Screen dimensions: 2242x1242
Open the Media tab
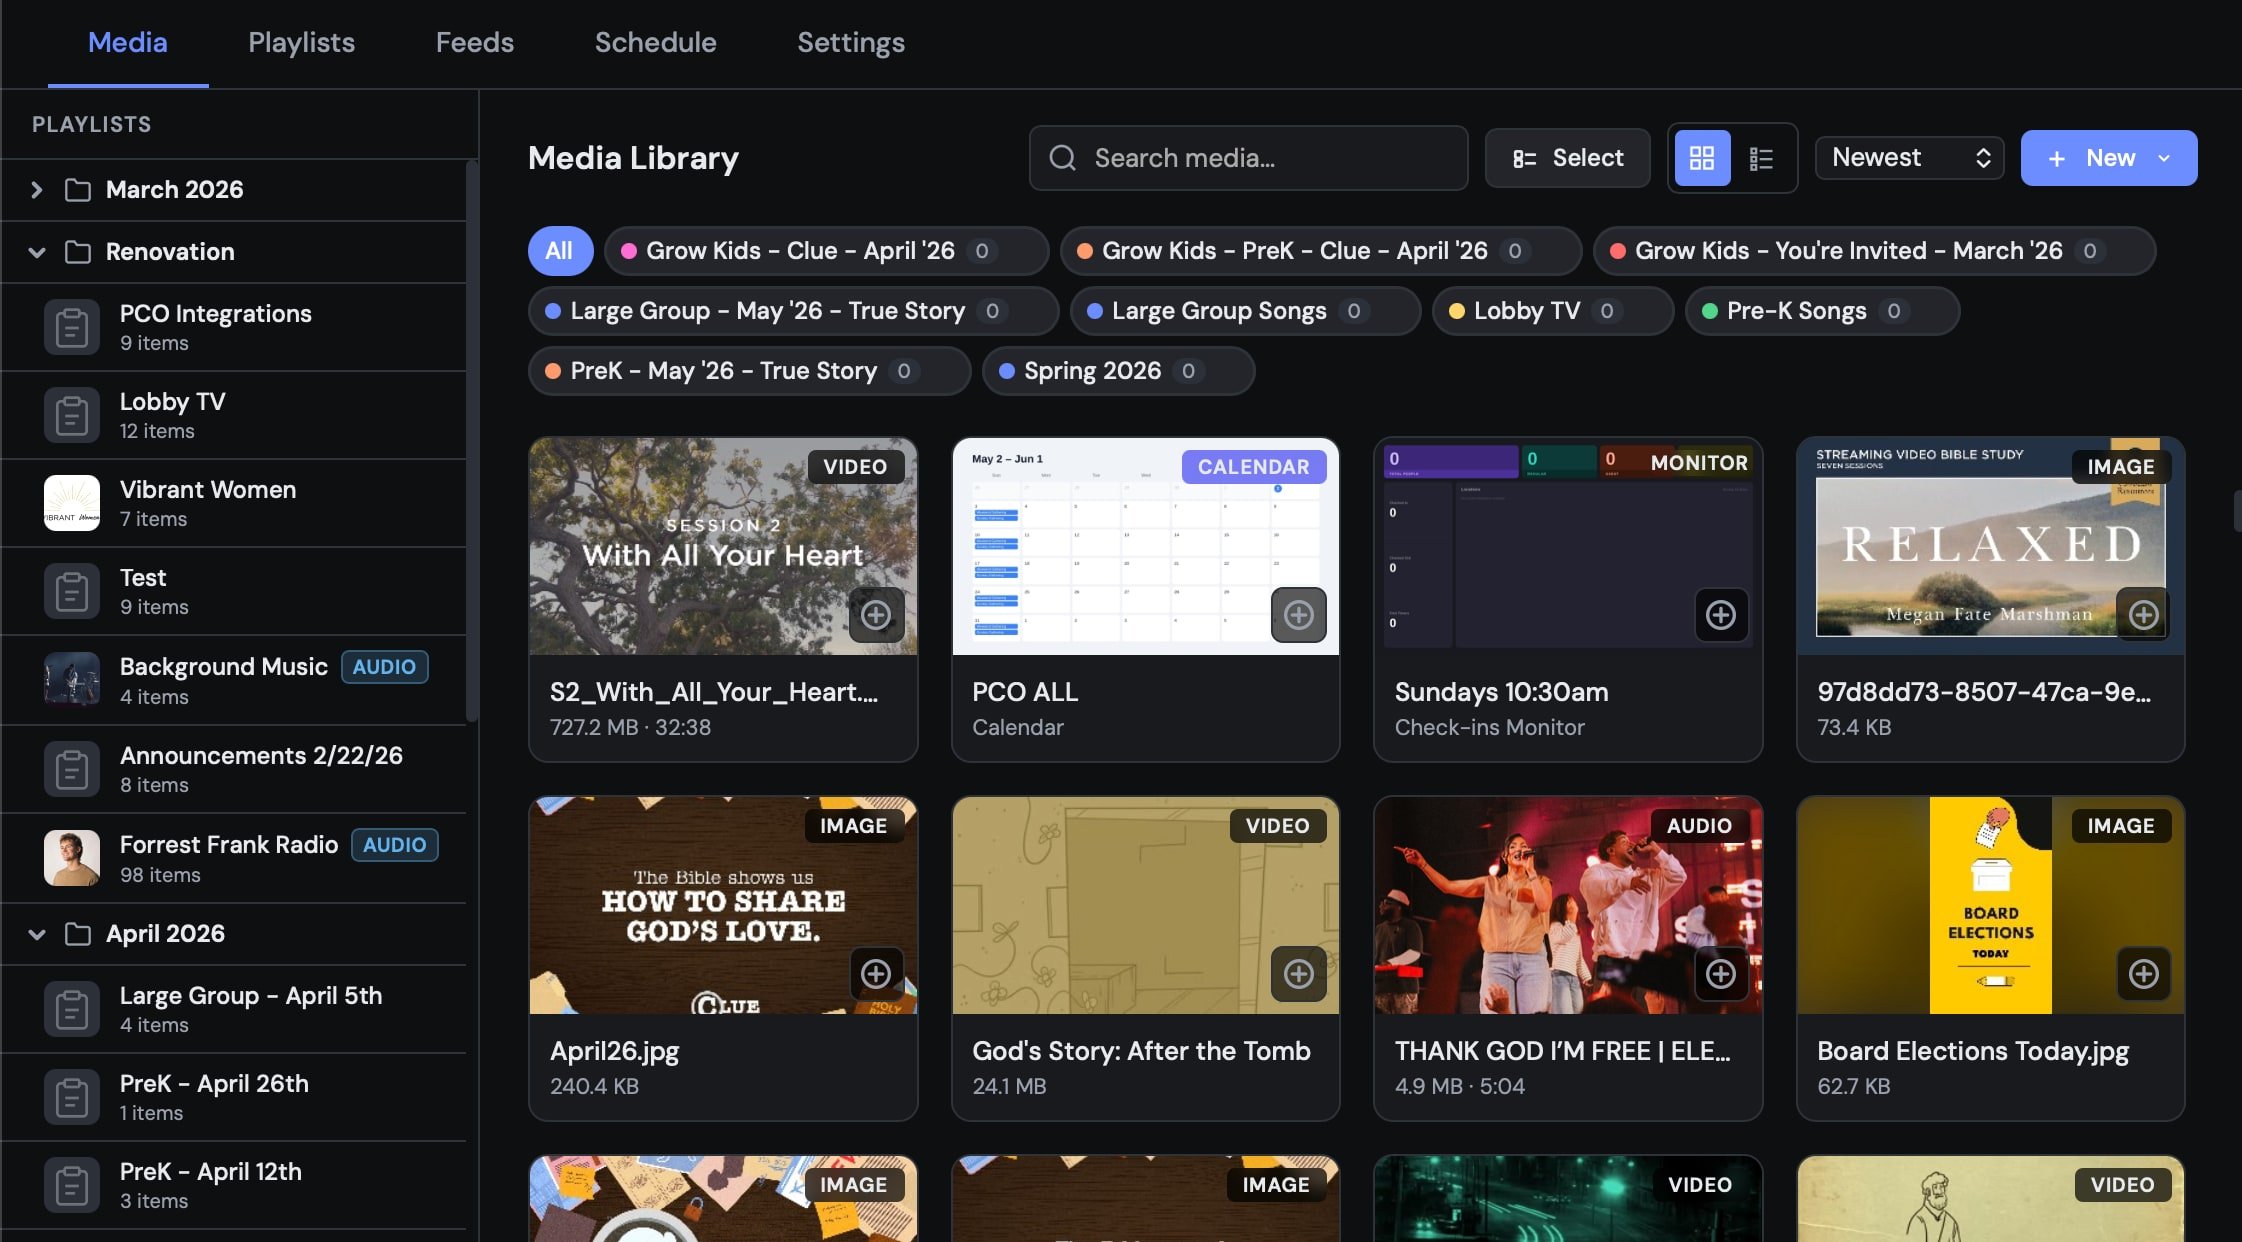[x=128, y=42]
